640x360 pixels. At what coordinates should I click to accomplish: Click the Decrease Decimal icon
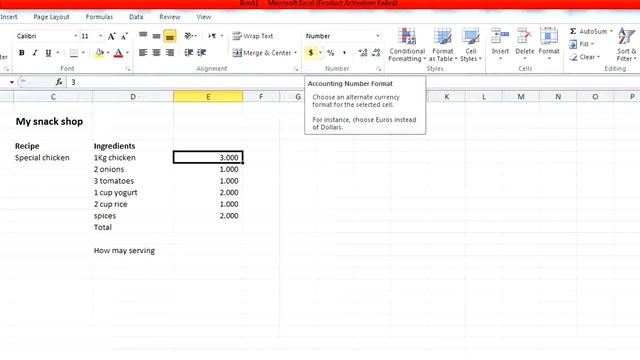(x=376, y=53)
